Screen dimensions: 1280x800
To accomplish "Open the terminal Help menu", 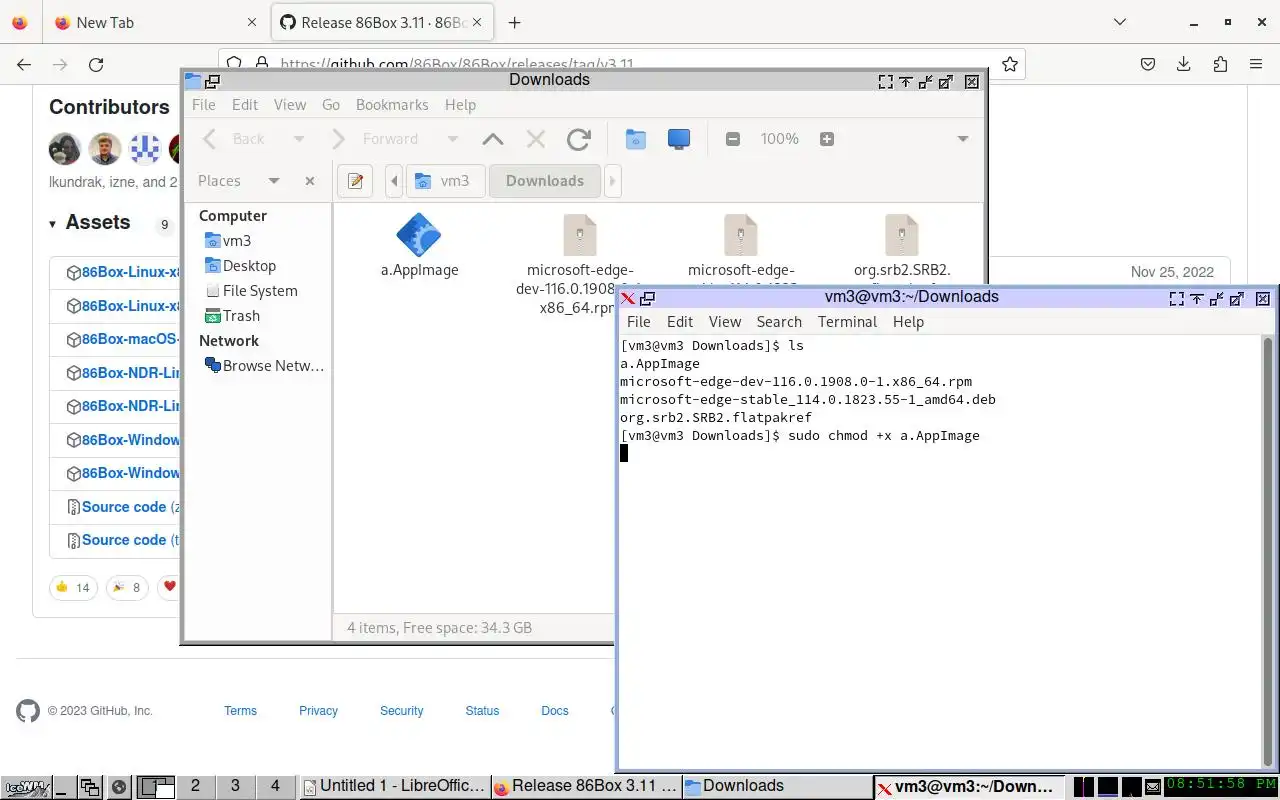I will pyautogui.click(x=908, y=322).
